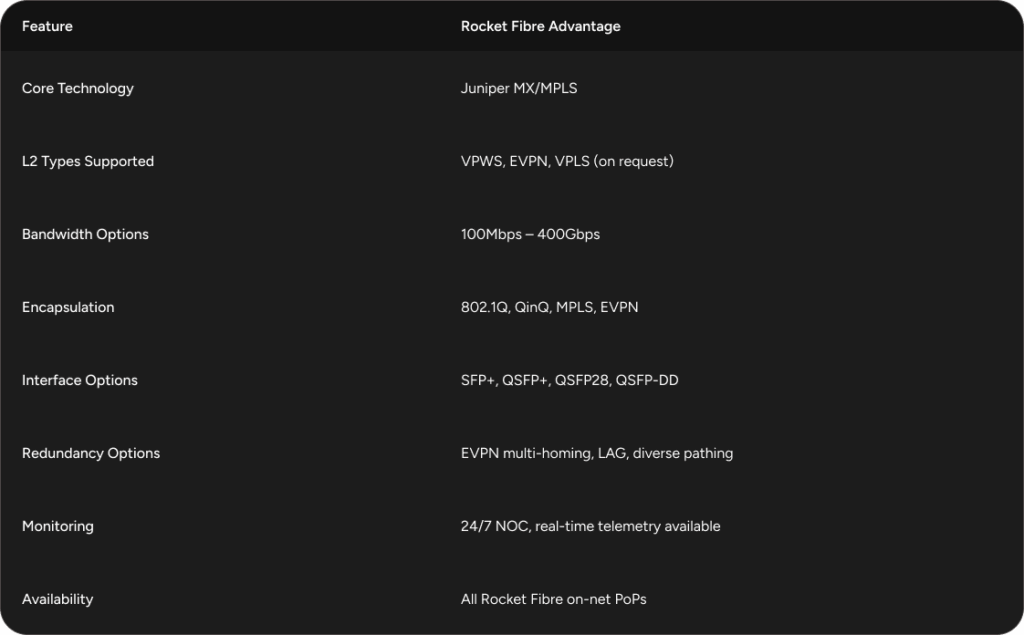Screen dimensions: 1024x635
Task: Select the 'All Rocket Fibre on-net PoPs' value
Action: coord(553,599)
